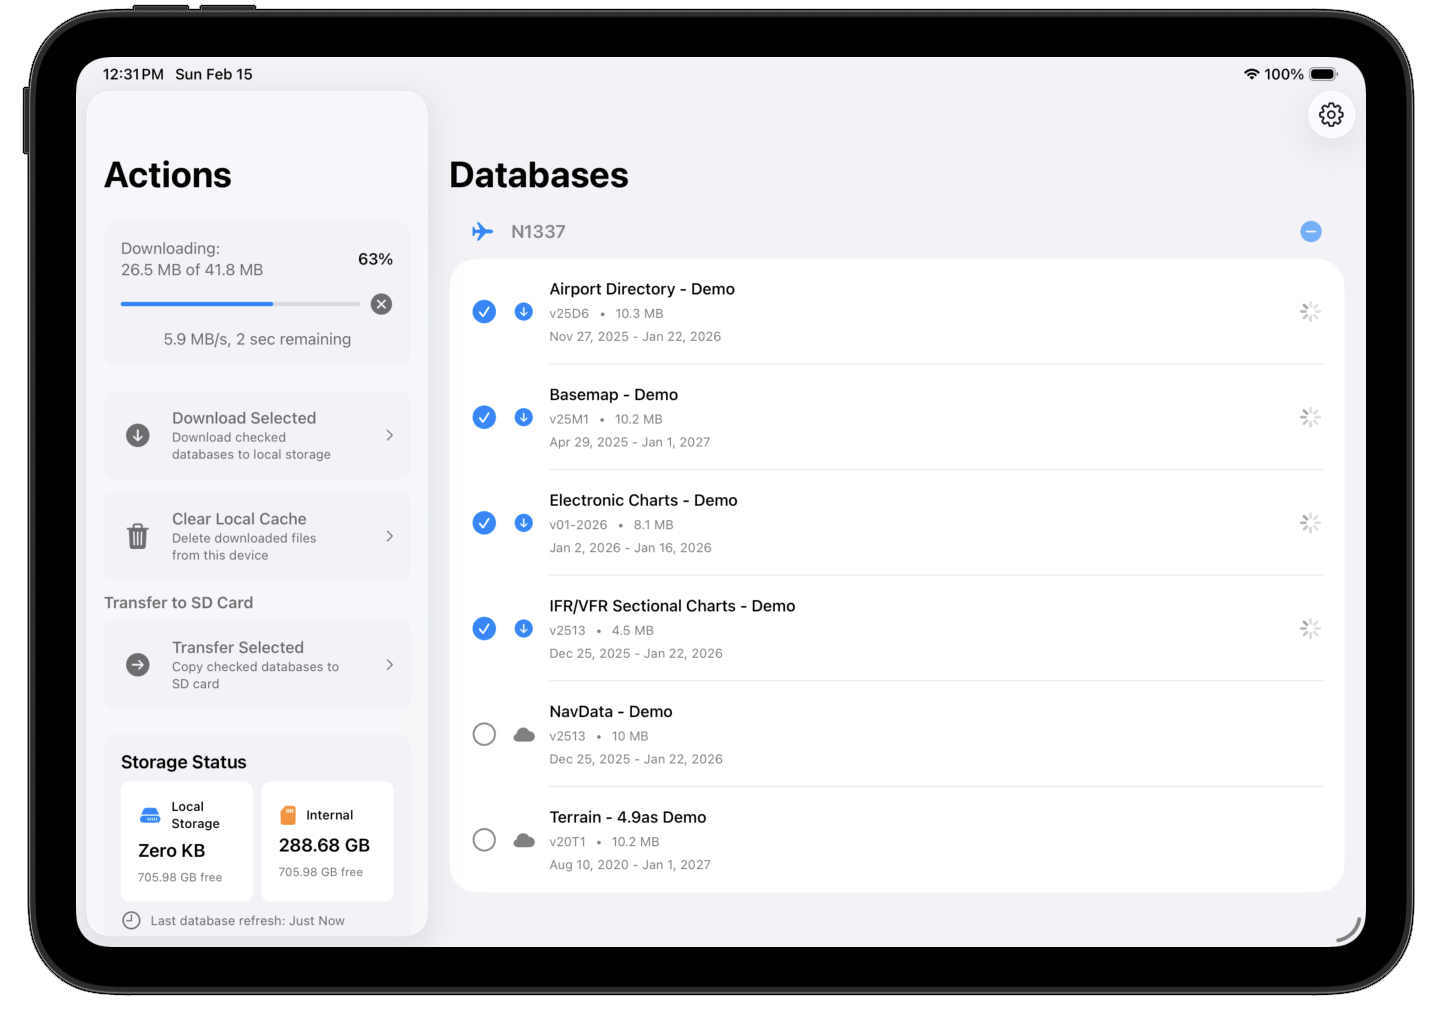Collapse the N1337 database section
This screenshot has width=1453, height=1033.
pyautogui.click(x=1310, y=231)
